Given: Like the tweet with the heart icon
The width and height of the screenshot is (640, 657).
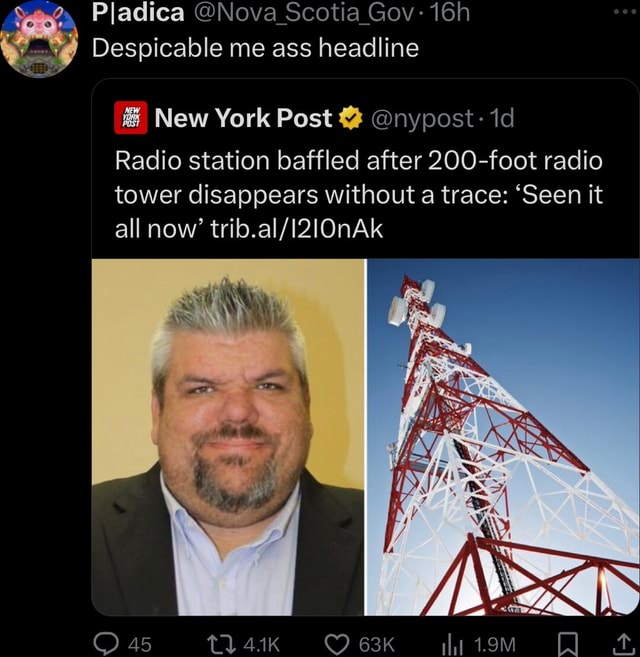Looking at the screenshot, I should [337, 644].
